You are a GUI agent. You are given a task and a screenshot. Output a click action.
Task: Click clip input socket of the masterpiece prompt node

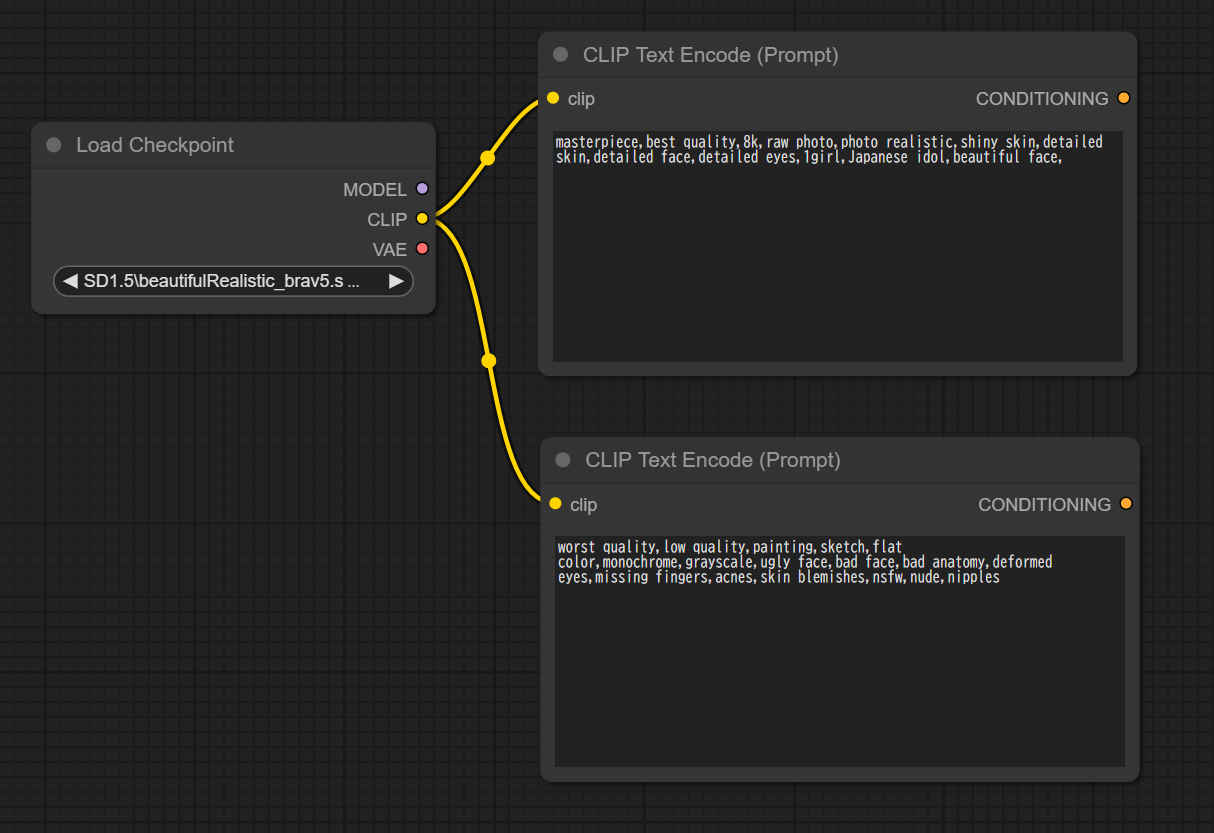point(553,98)
